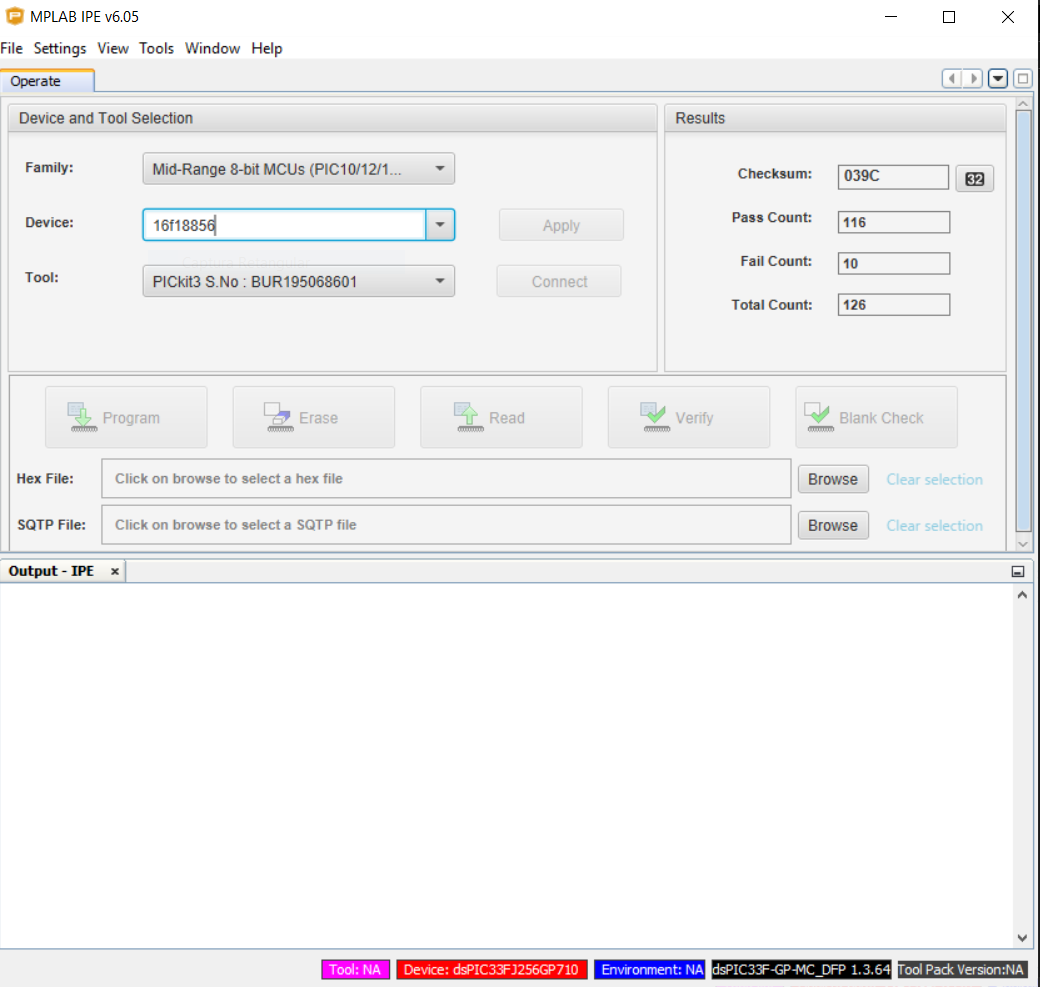Open the document list dropdown arrow icon
1040x987 pixels.
tap(998, 78)
